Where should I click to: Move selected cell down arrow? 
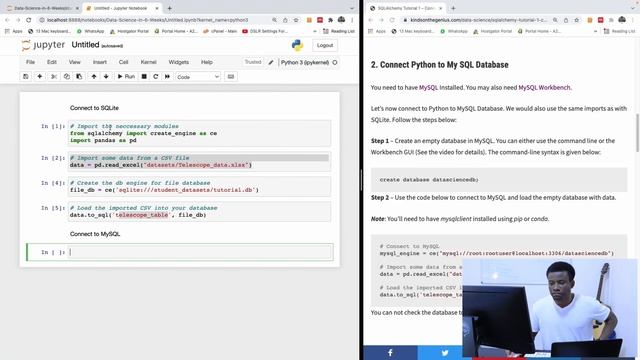(106, 77)
